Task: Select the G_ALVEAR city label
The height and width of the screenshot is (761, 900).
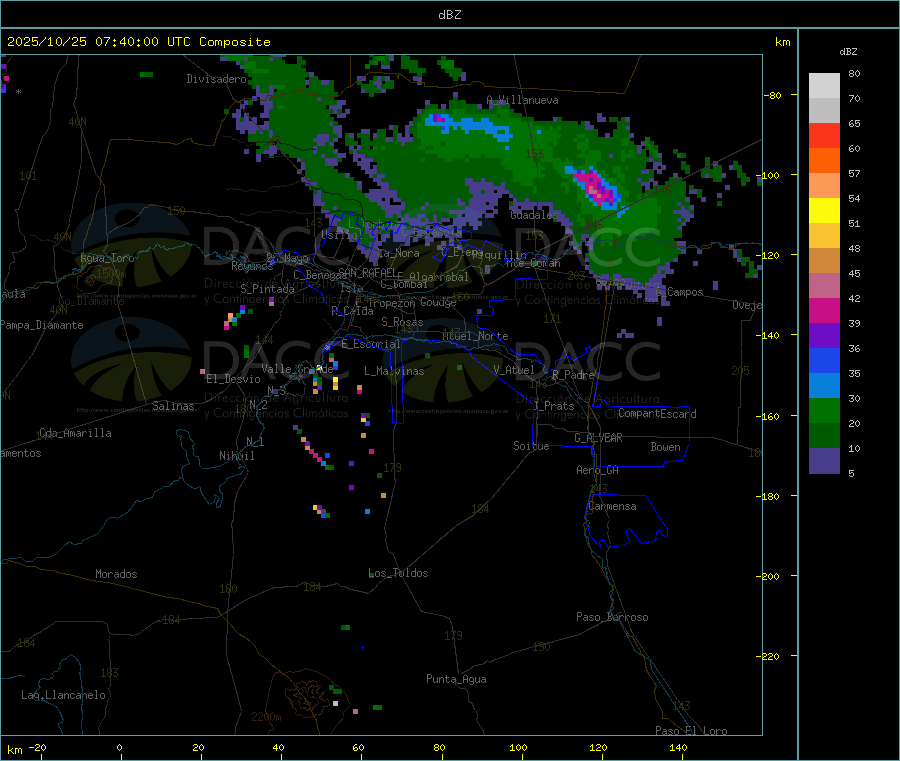Action: tap(598, 438)
